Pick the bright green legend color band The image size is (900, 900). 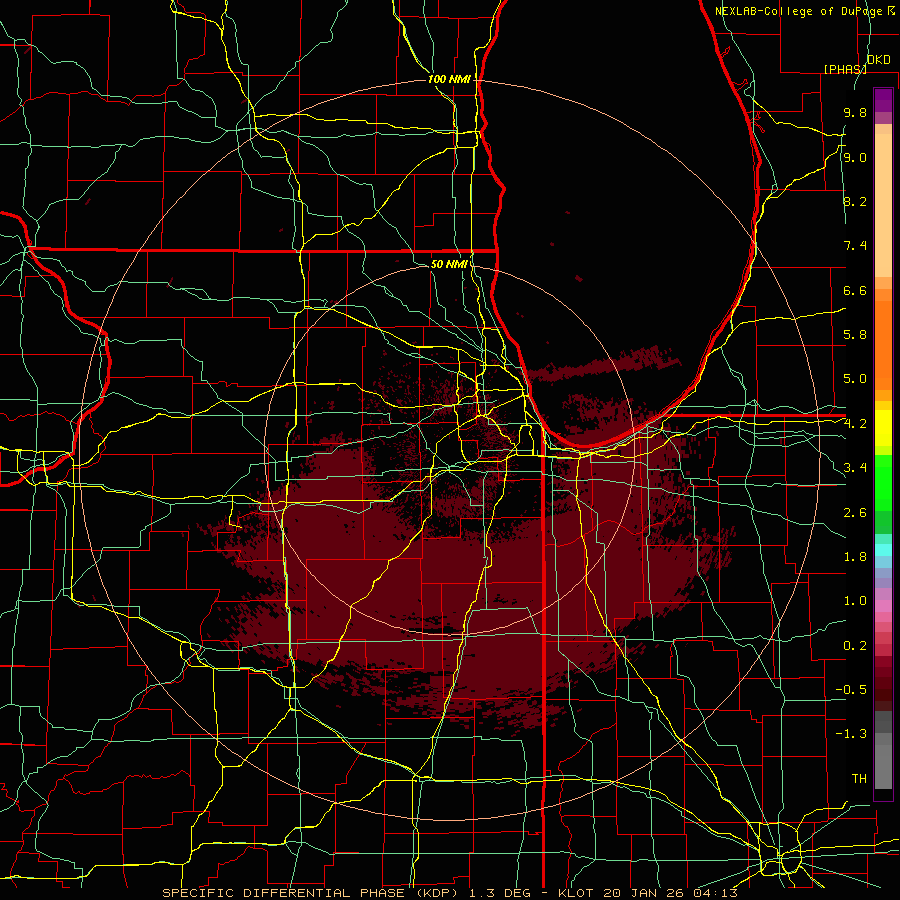coord(883,483)
